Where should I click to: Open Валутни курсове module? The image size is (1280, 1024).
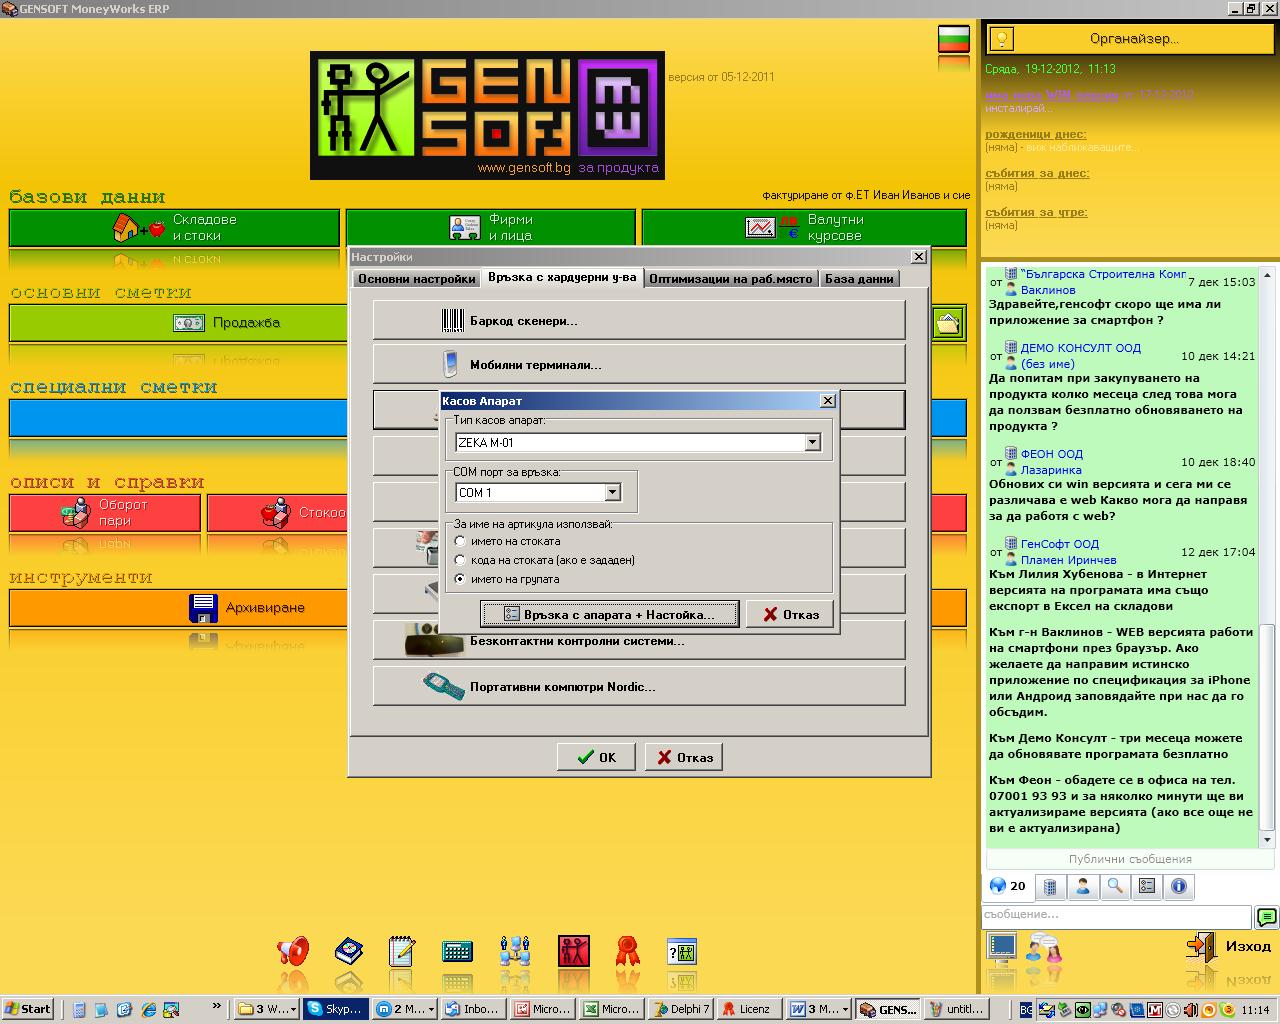click(x=804, y=227)
